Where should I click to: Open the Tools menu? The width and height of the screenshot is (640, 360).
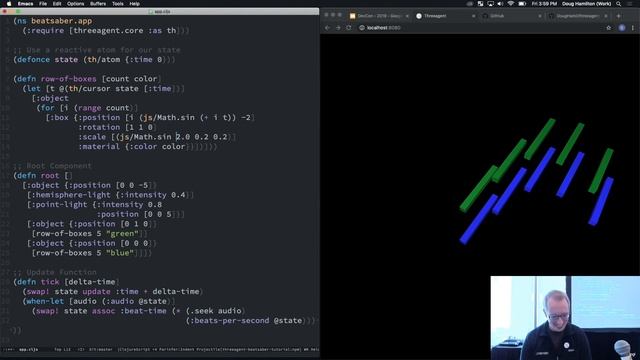coord(118,4)
